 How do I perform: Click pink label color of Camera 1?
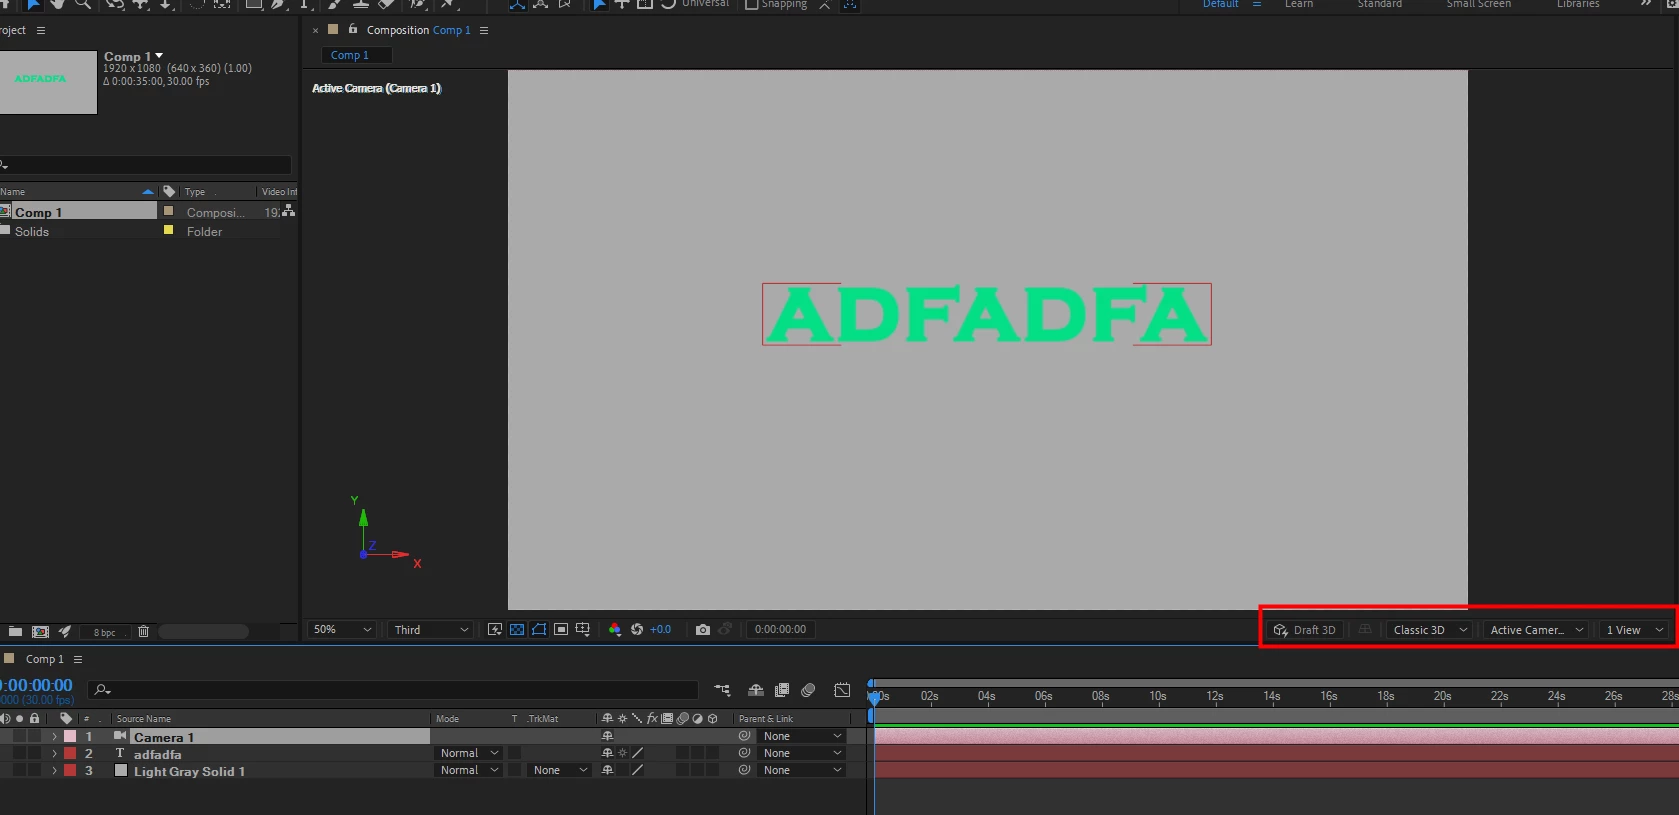[x=70, y=736]
